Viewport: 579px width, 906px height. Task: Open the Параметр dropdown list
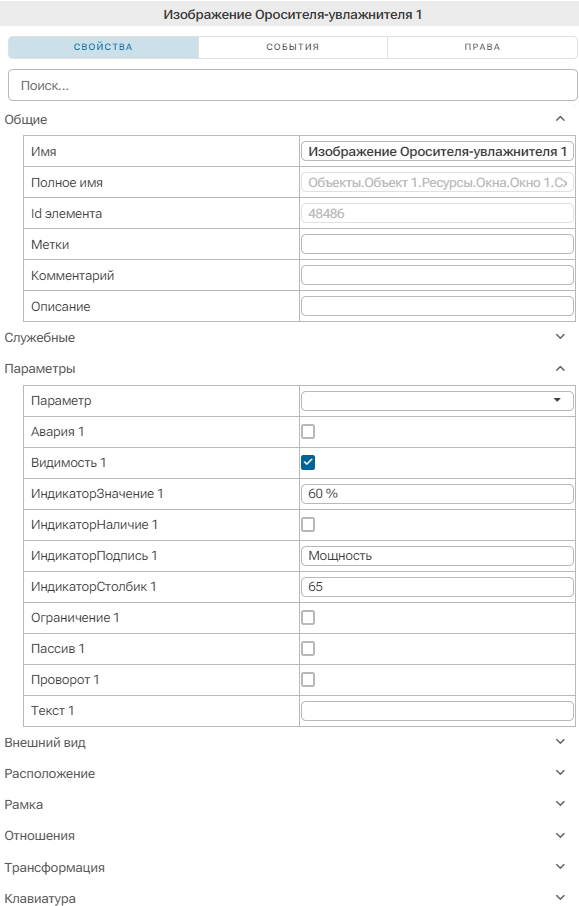pyautogui.click(x=437, y=400)
